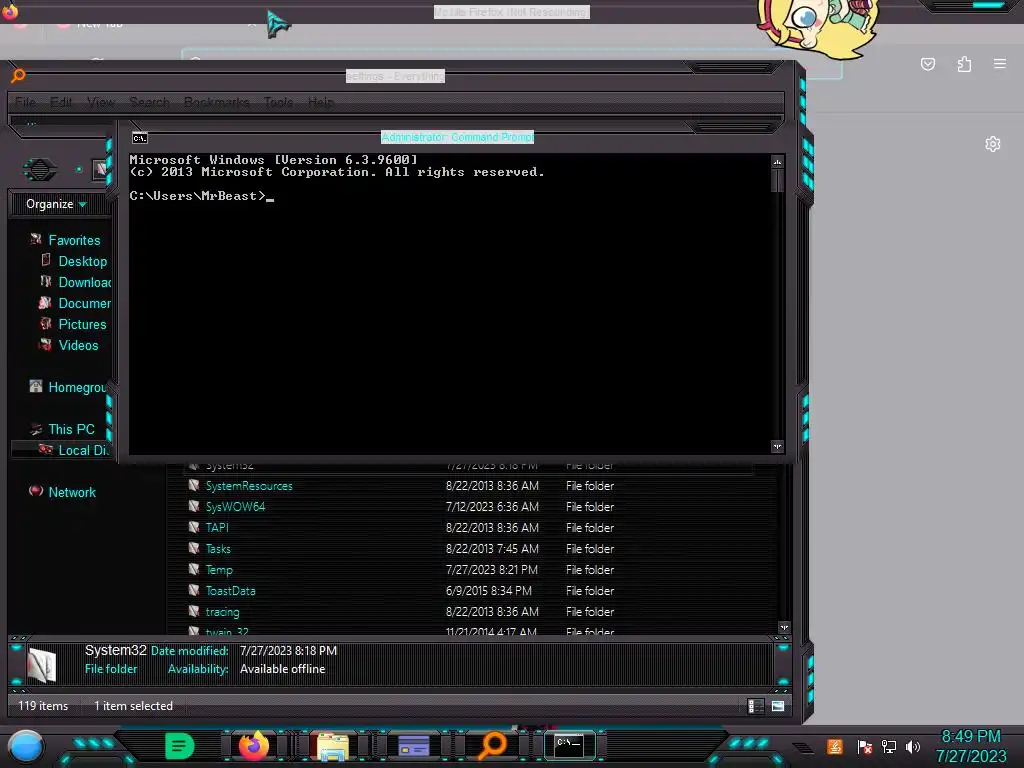Open Firefox hamburger menu

[x=1000, y=64]
